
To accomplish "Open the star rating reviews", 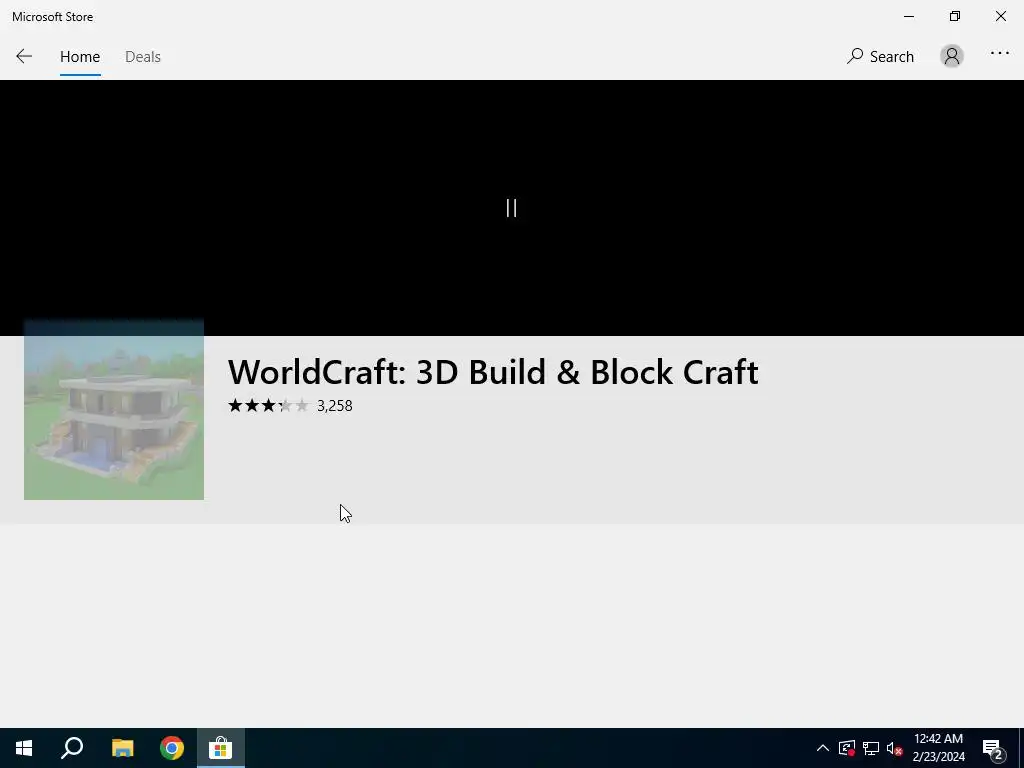I will pos(268,406).
